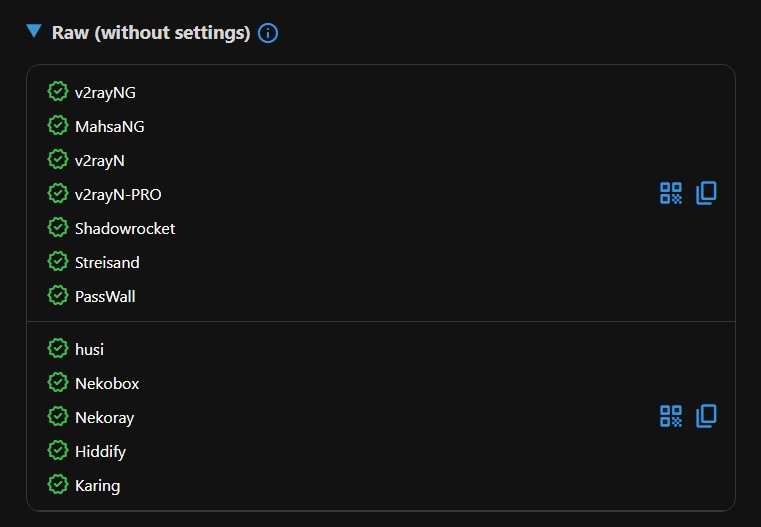
Task: Click the green check badge beside Nekobox
Action: 58,383
